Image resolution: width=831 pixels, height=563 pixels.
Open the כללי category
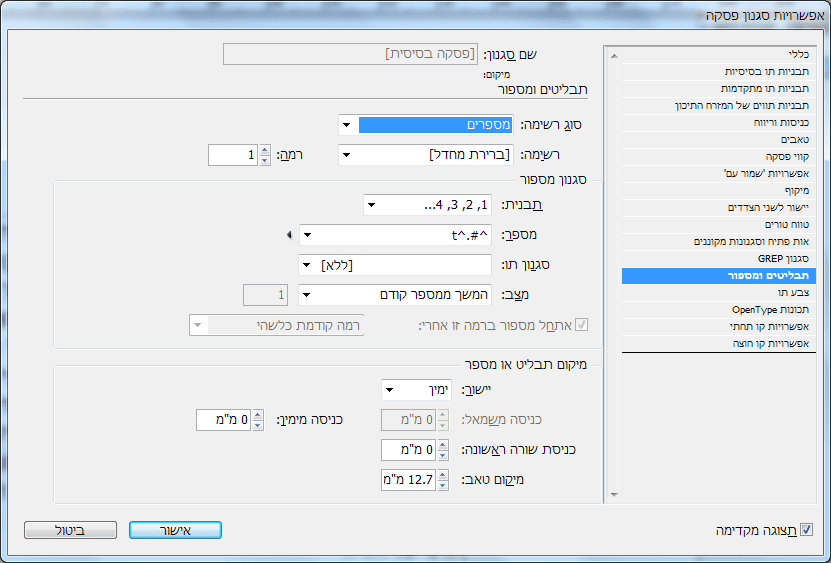point(718,55)
